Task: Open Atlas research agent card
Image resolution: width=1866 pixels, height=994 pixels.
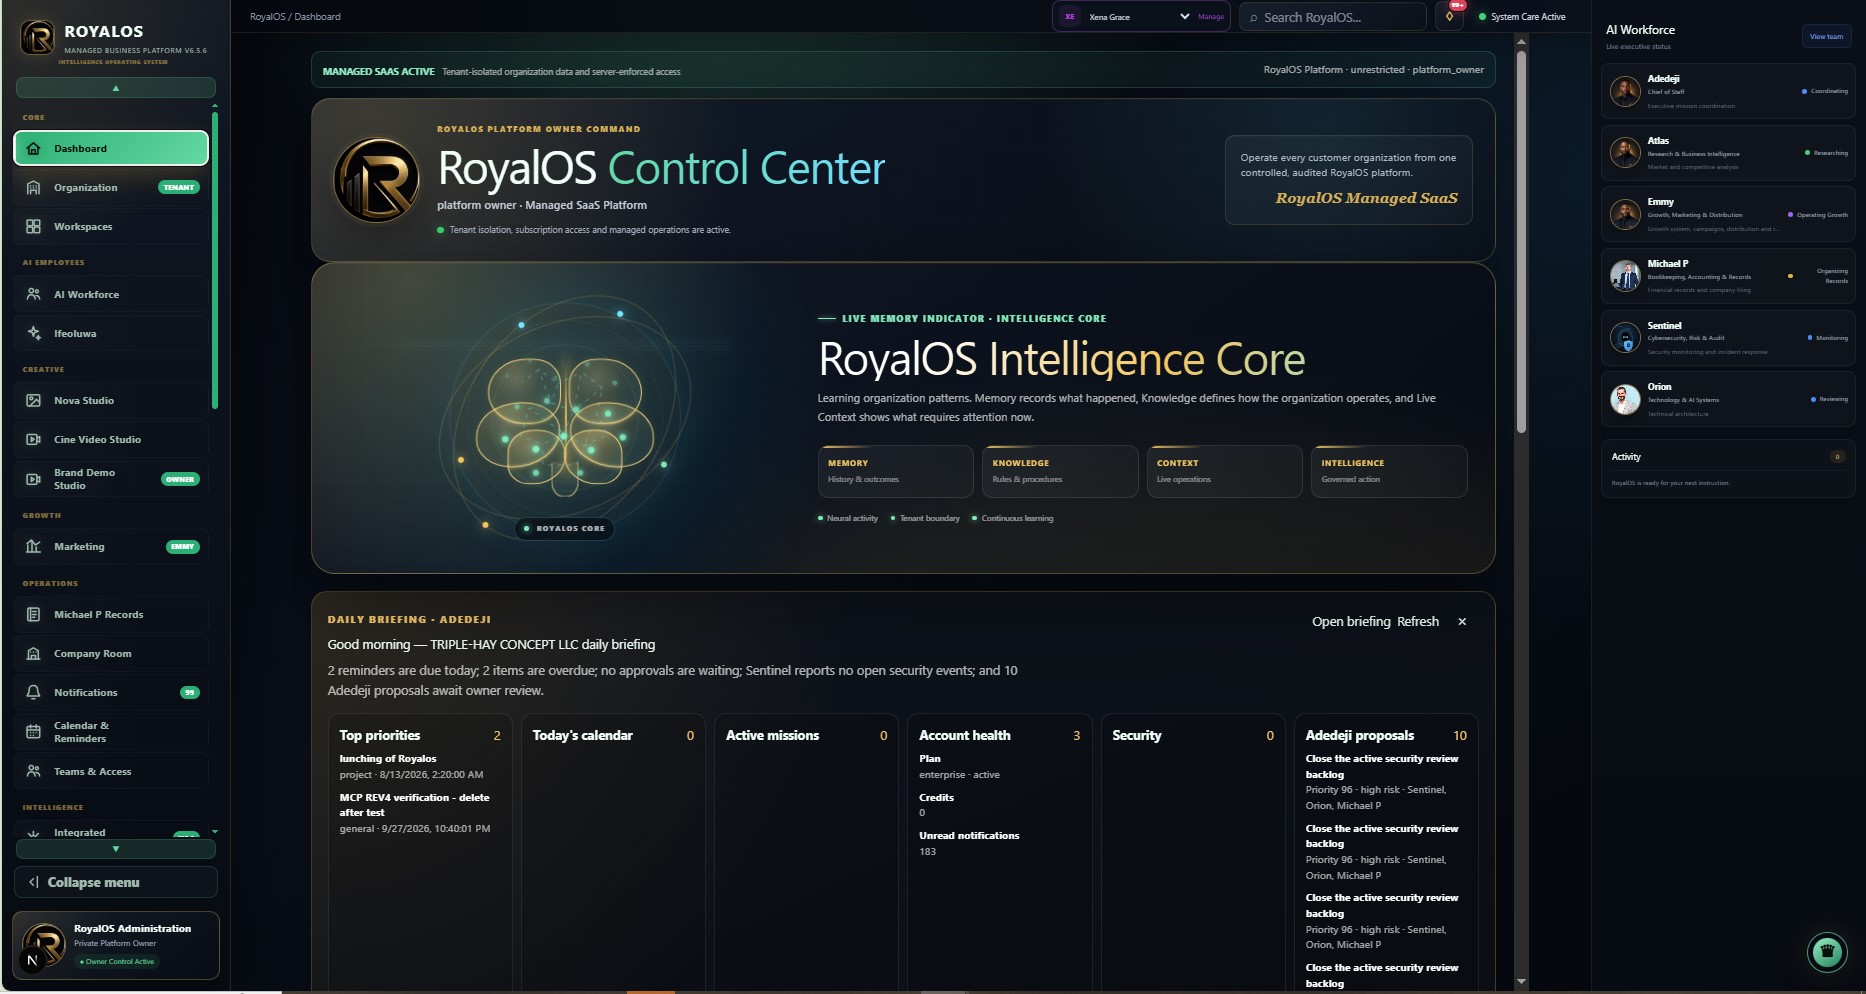Action: [1727, 153]
